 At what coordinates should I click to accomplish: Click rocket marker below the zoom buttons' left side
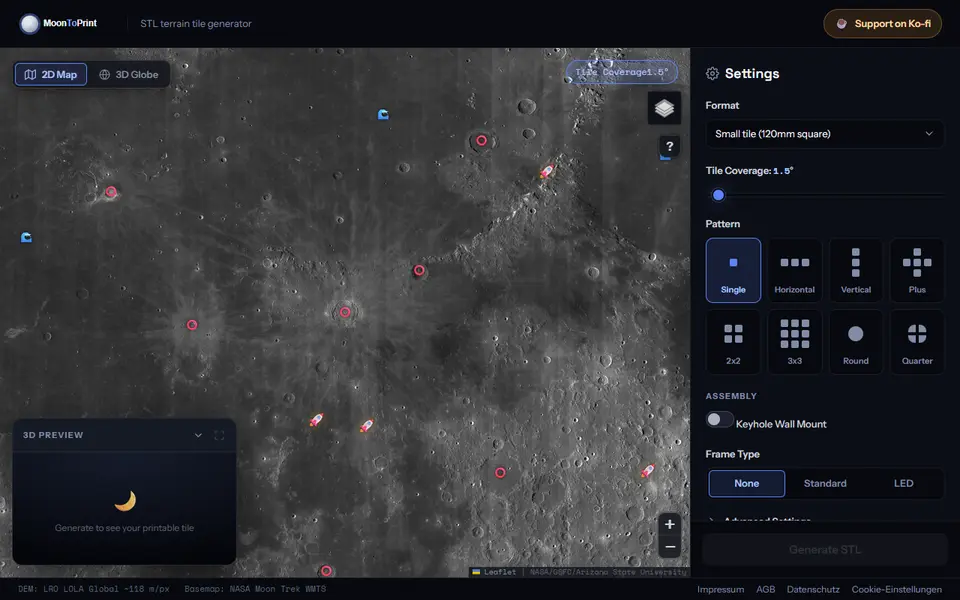[647, 471]
